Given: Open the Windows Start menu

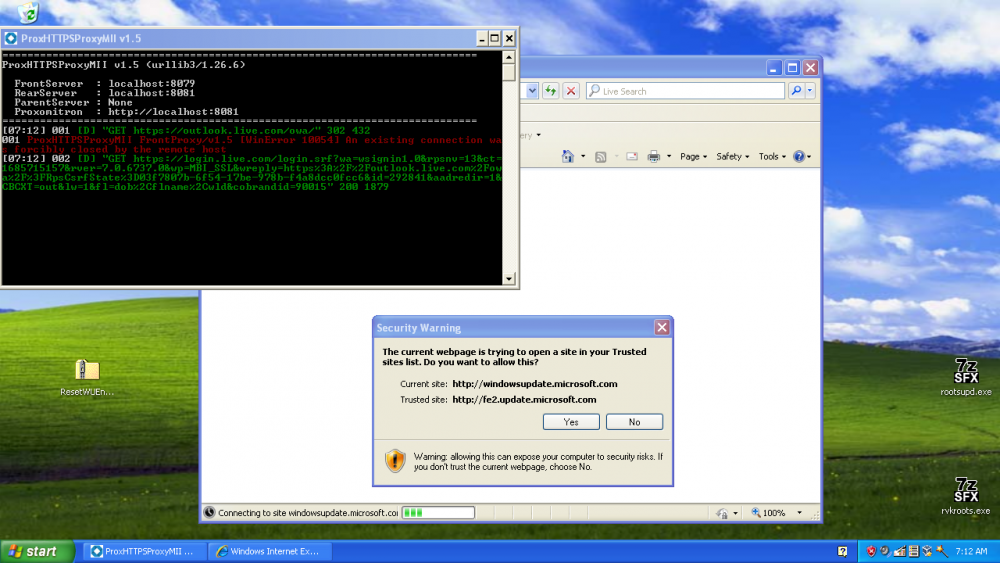Looking at the screenshot, I should (37, 552).
